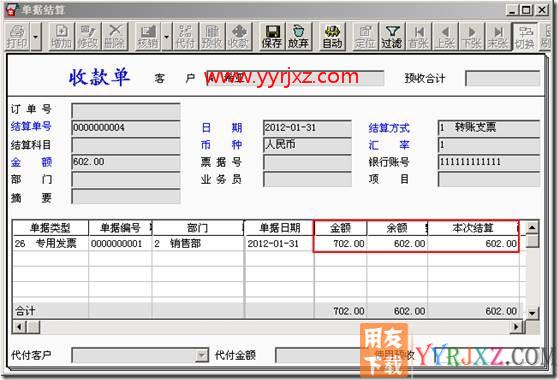
Task: Click the 部门 input field in header
Action: pos(126,179)
